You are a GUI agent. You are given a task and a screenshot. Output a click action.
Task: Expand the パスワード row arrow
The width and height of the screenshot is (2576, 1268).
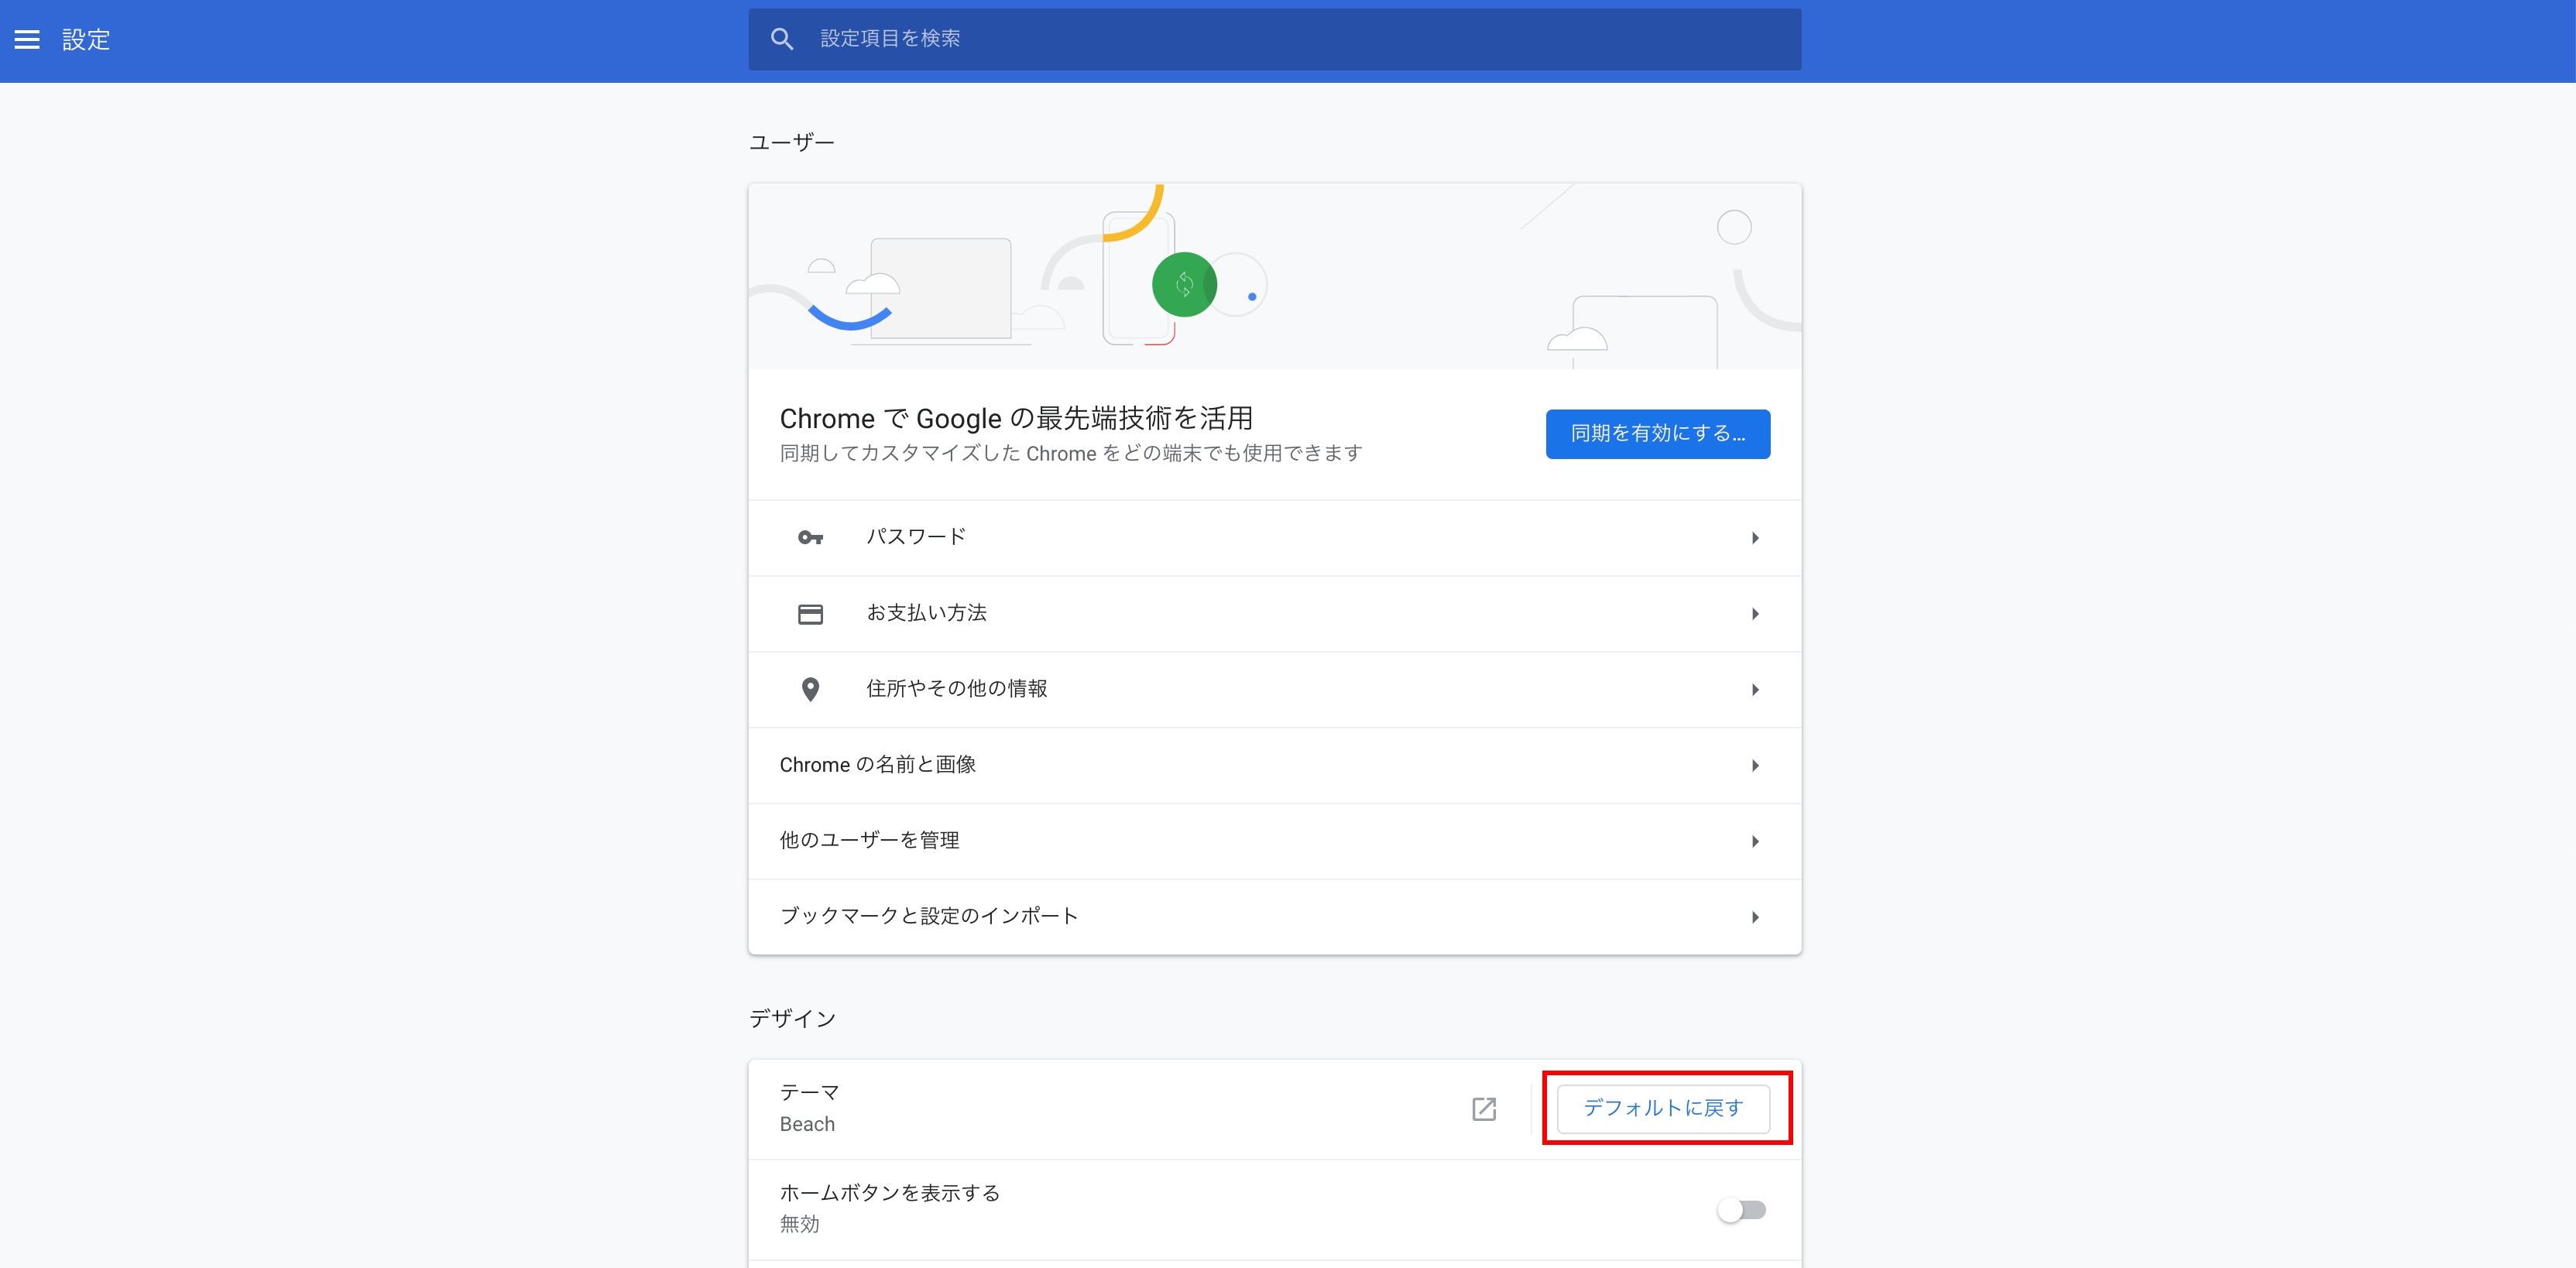click(x=1755, y=538)
